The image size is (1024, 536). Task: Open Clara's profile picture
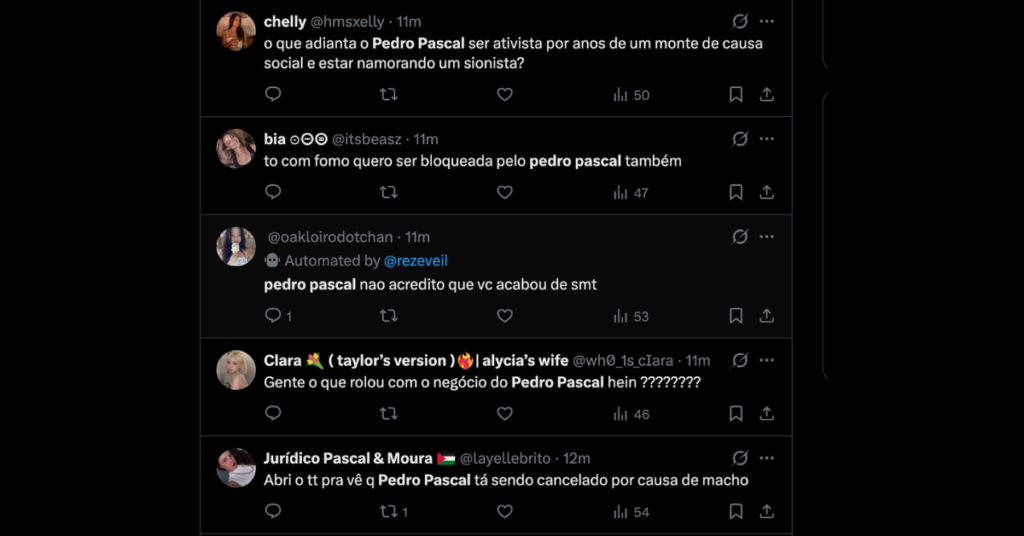[236, 370]
